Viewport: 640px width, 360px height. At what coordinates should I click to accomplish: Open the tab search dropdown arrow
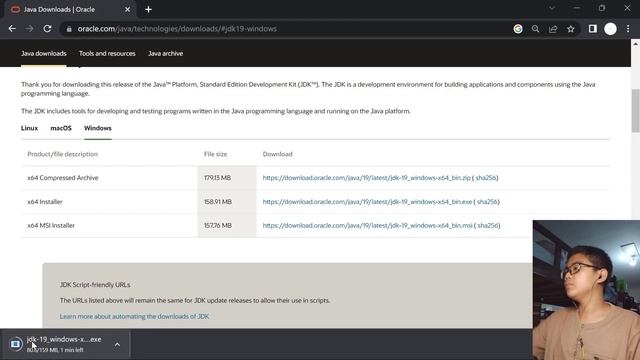(x=552, y=8)
